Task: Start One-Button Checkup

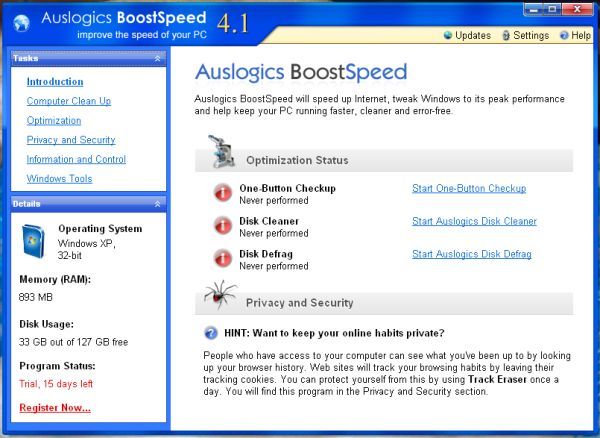Action: [469, 189]
